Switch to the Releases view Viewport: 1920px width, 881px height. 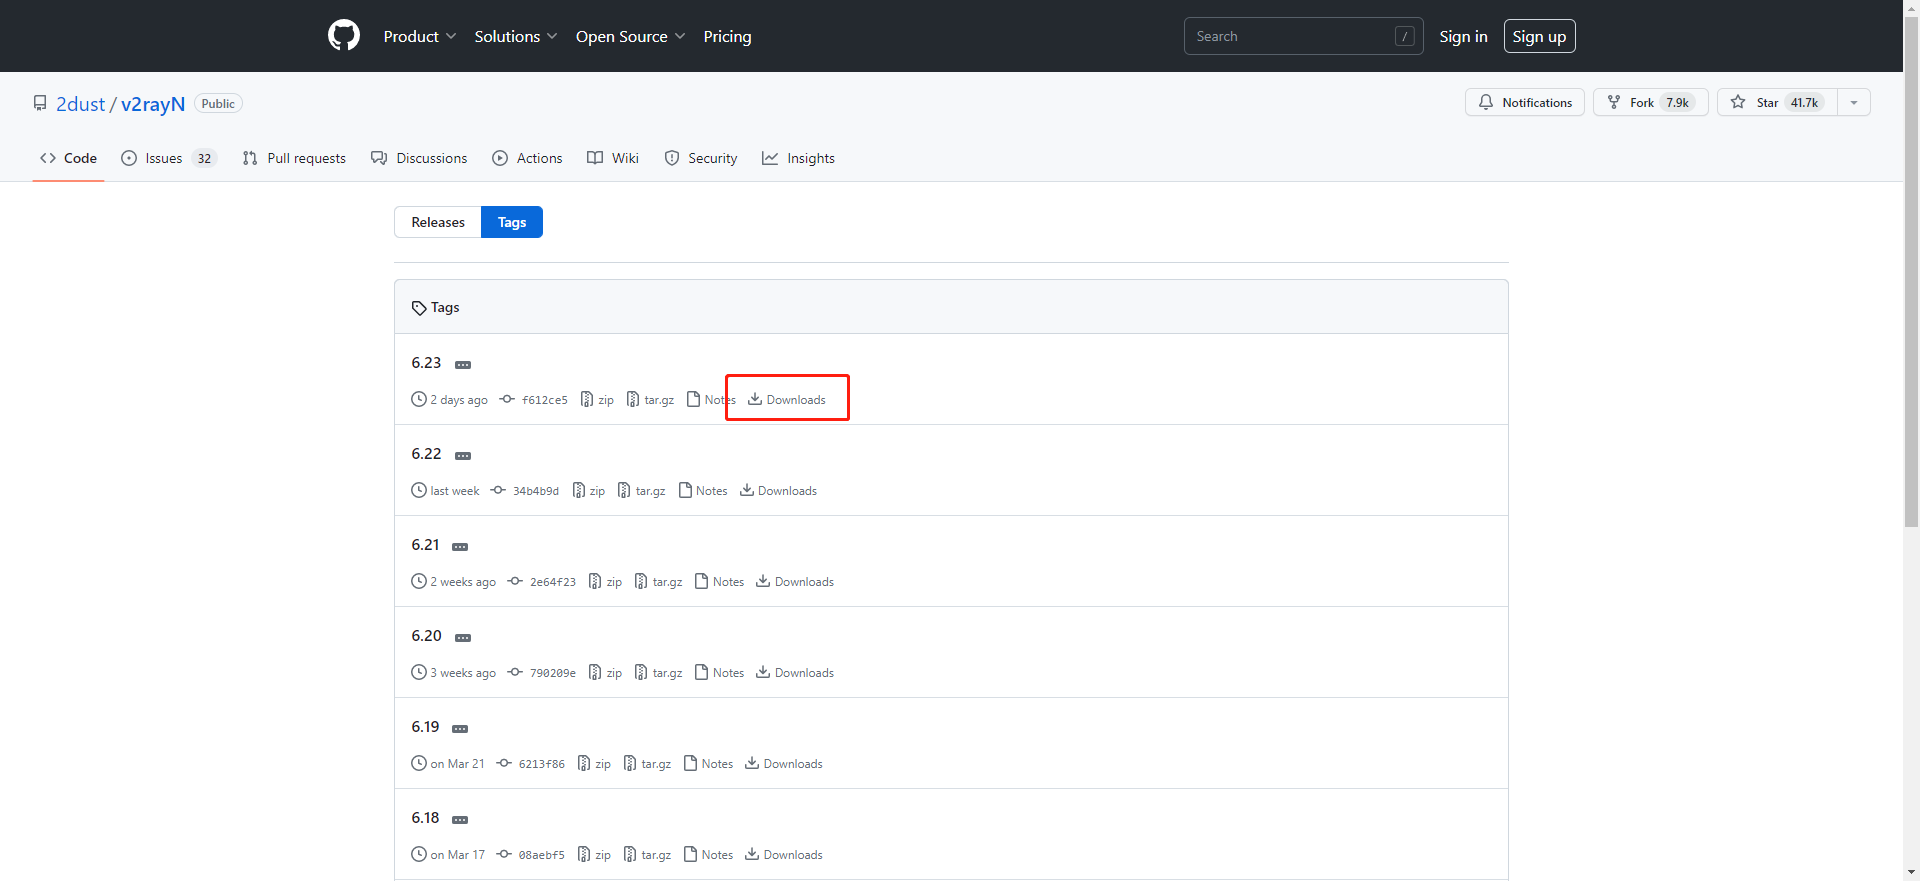click(438, 222)
